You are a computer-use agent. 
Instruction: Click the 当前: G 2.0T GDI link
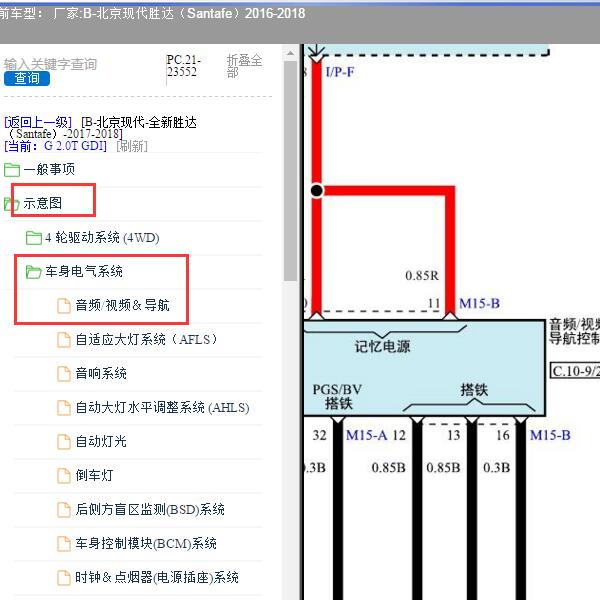click(55, 146)
